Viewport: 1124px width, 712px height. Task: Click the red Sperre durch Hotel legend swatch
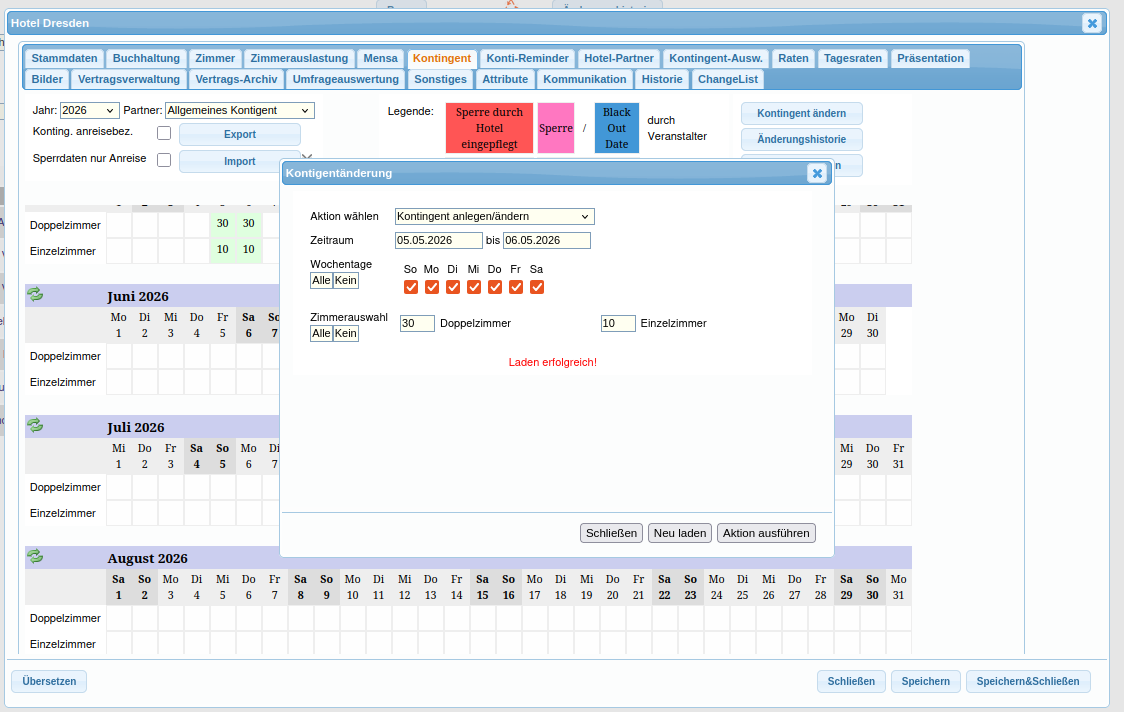pos(489,128)
